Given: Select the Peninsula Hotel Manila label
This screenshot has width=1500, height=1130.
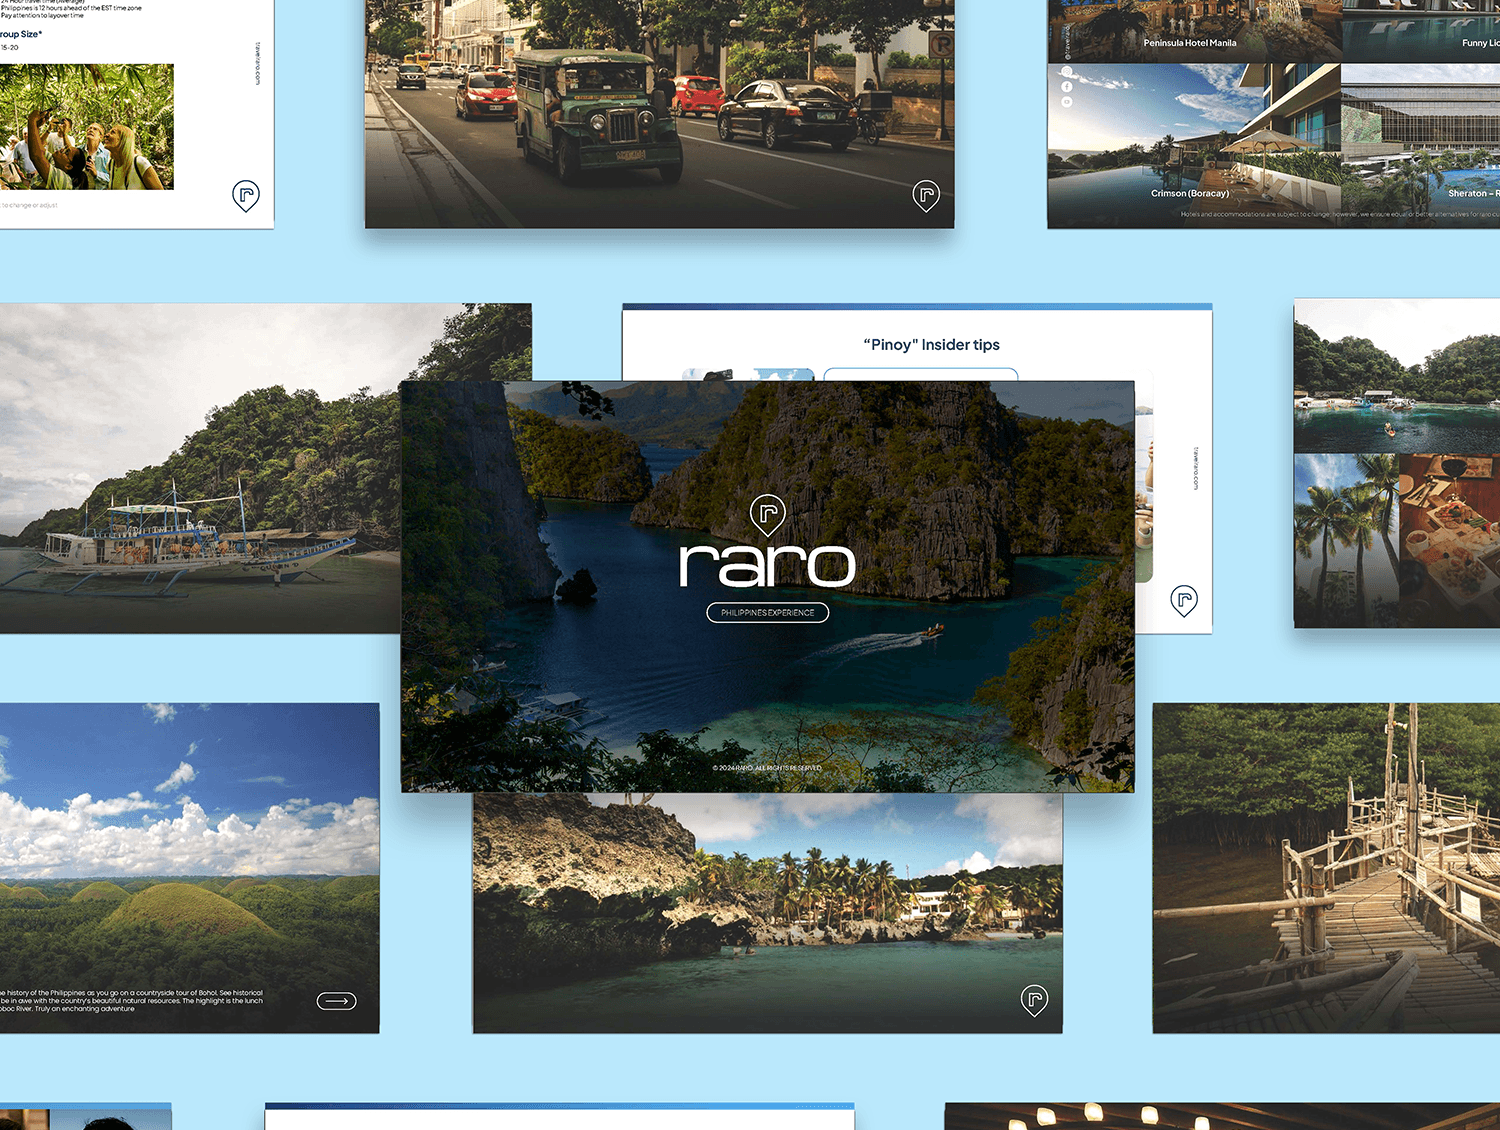Looking at the screenshot, I should coord(1190,43).
